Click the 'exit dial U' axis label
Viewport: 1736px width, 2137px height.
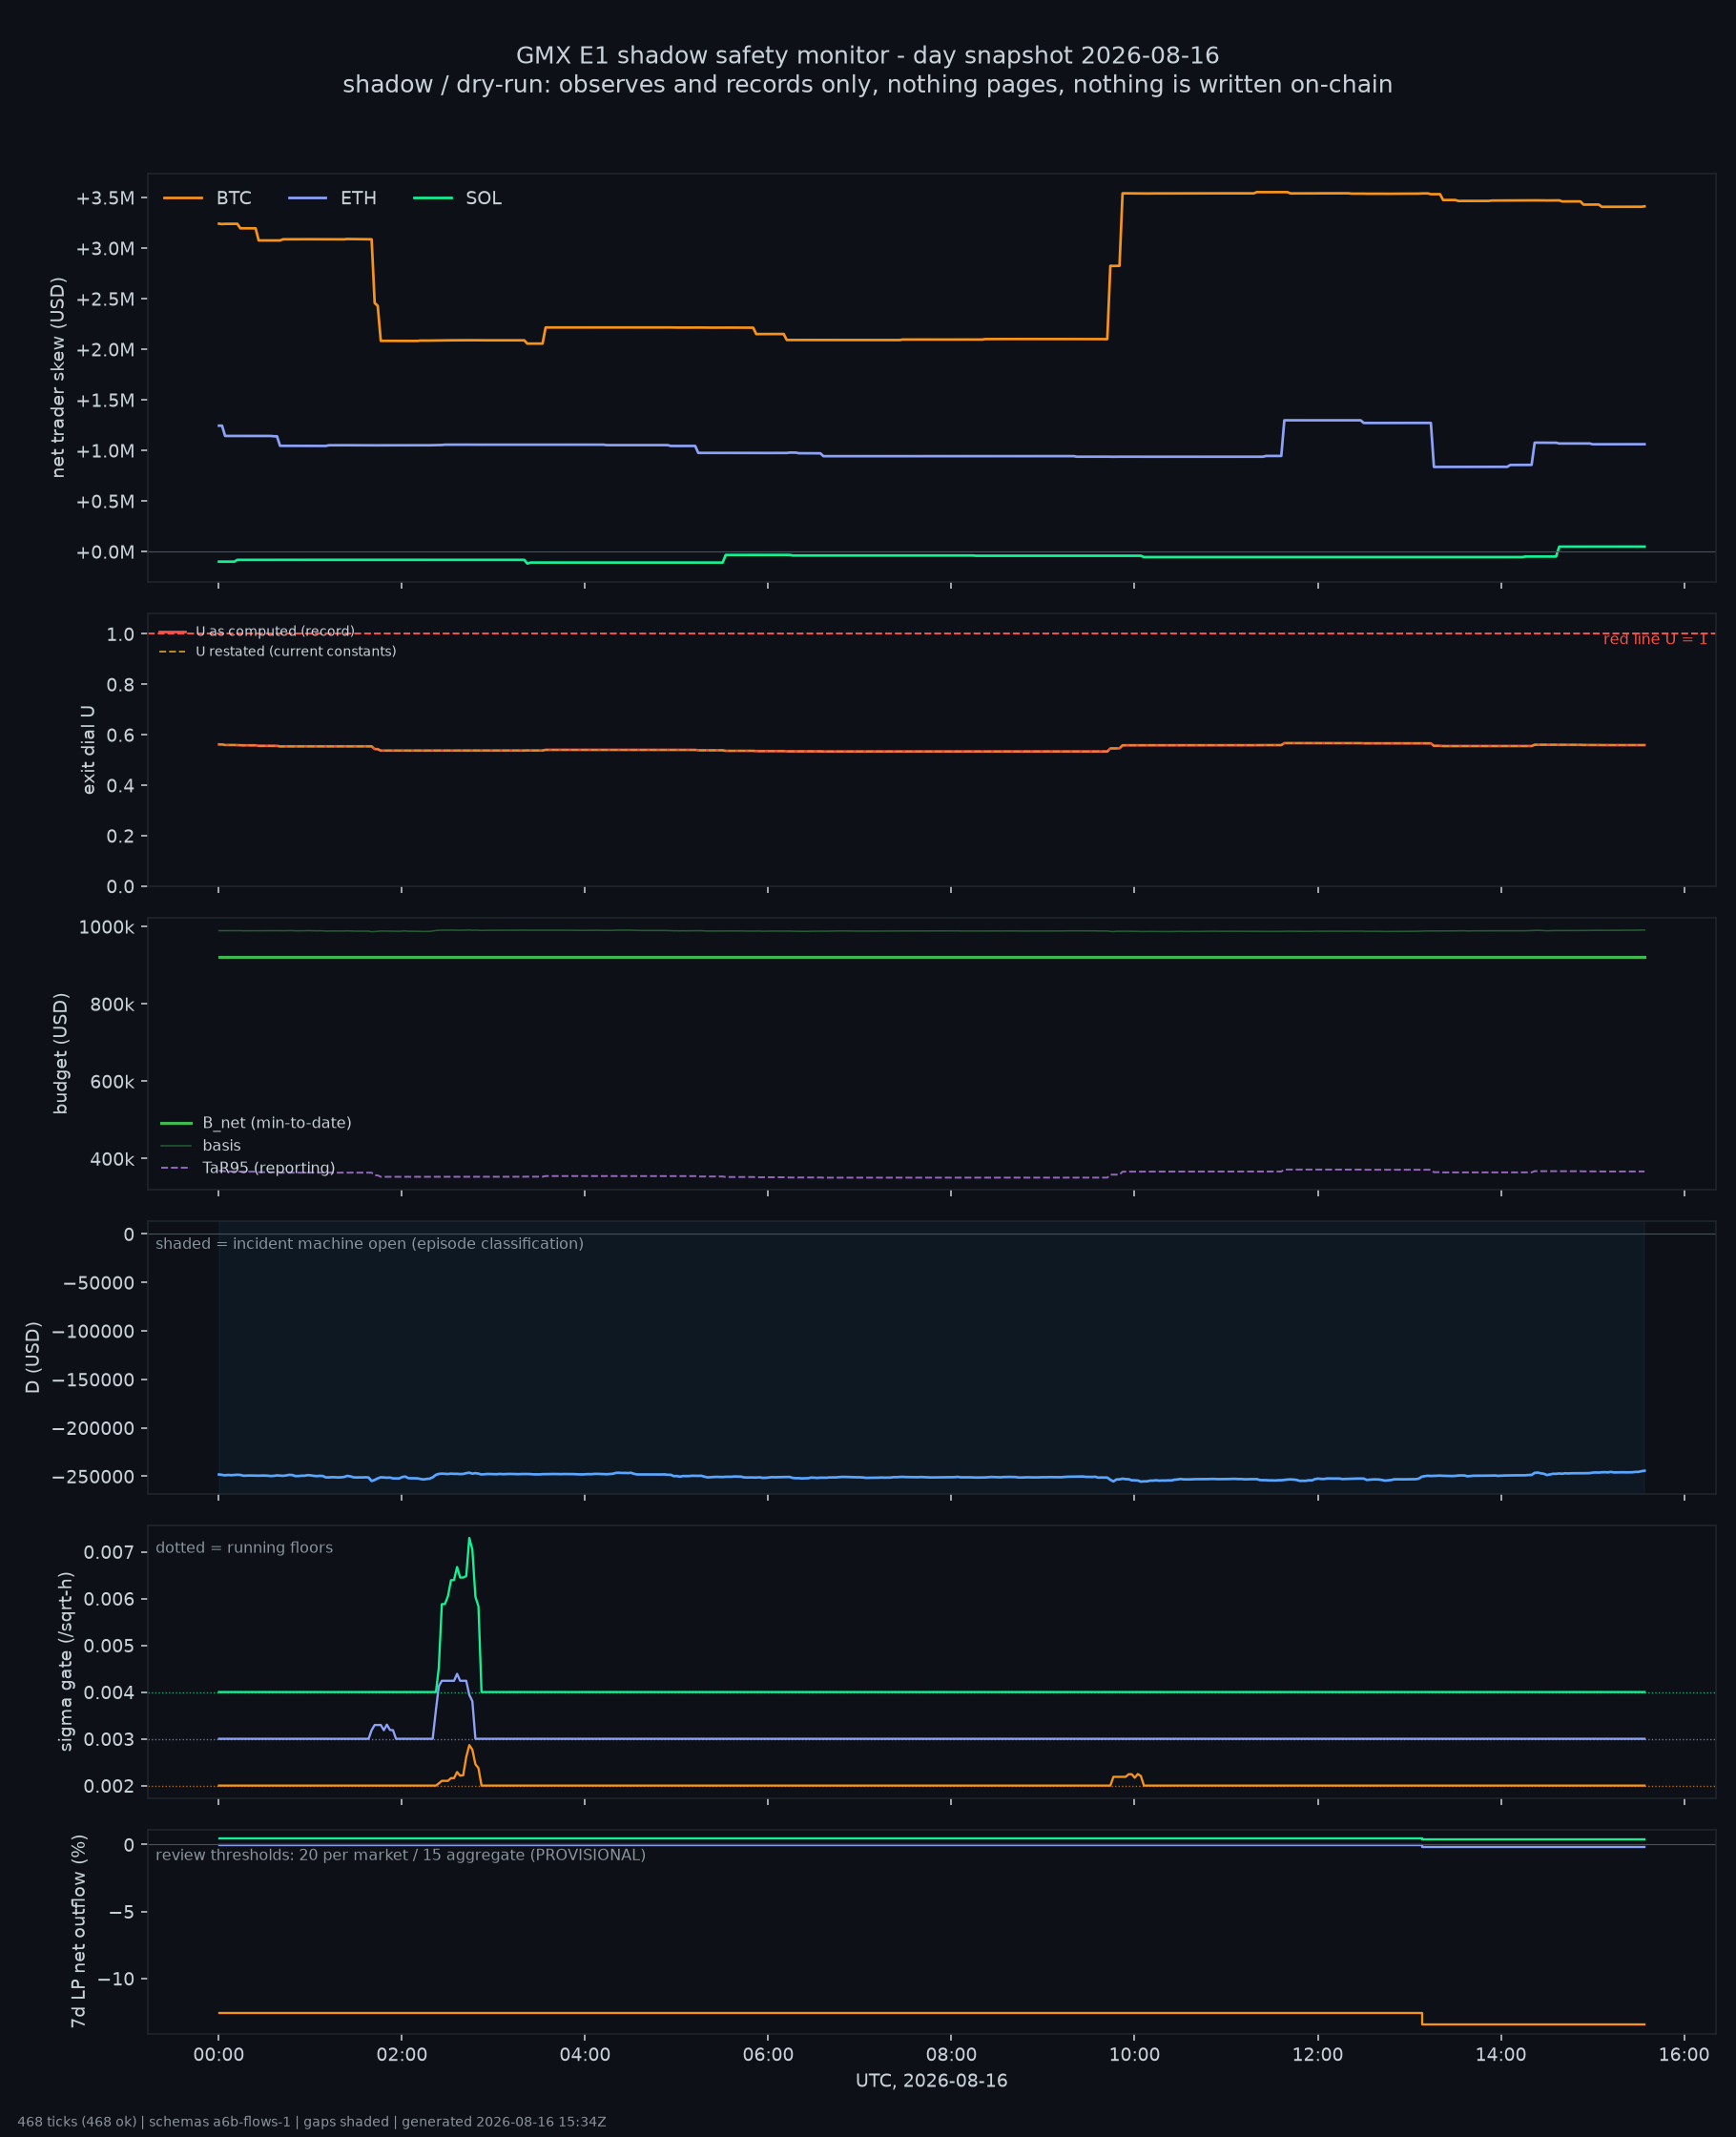[x=88, y=750]
